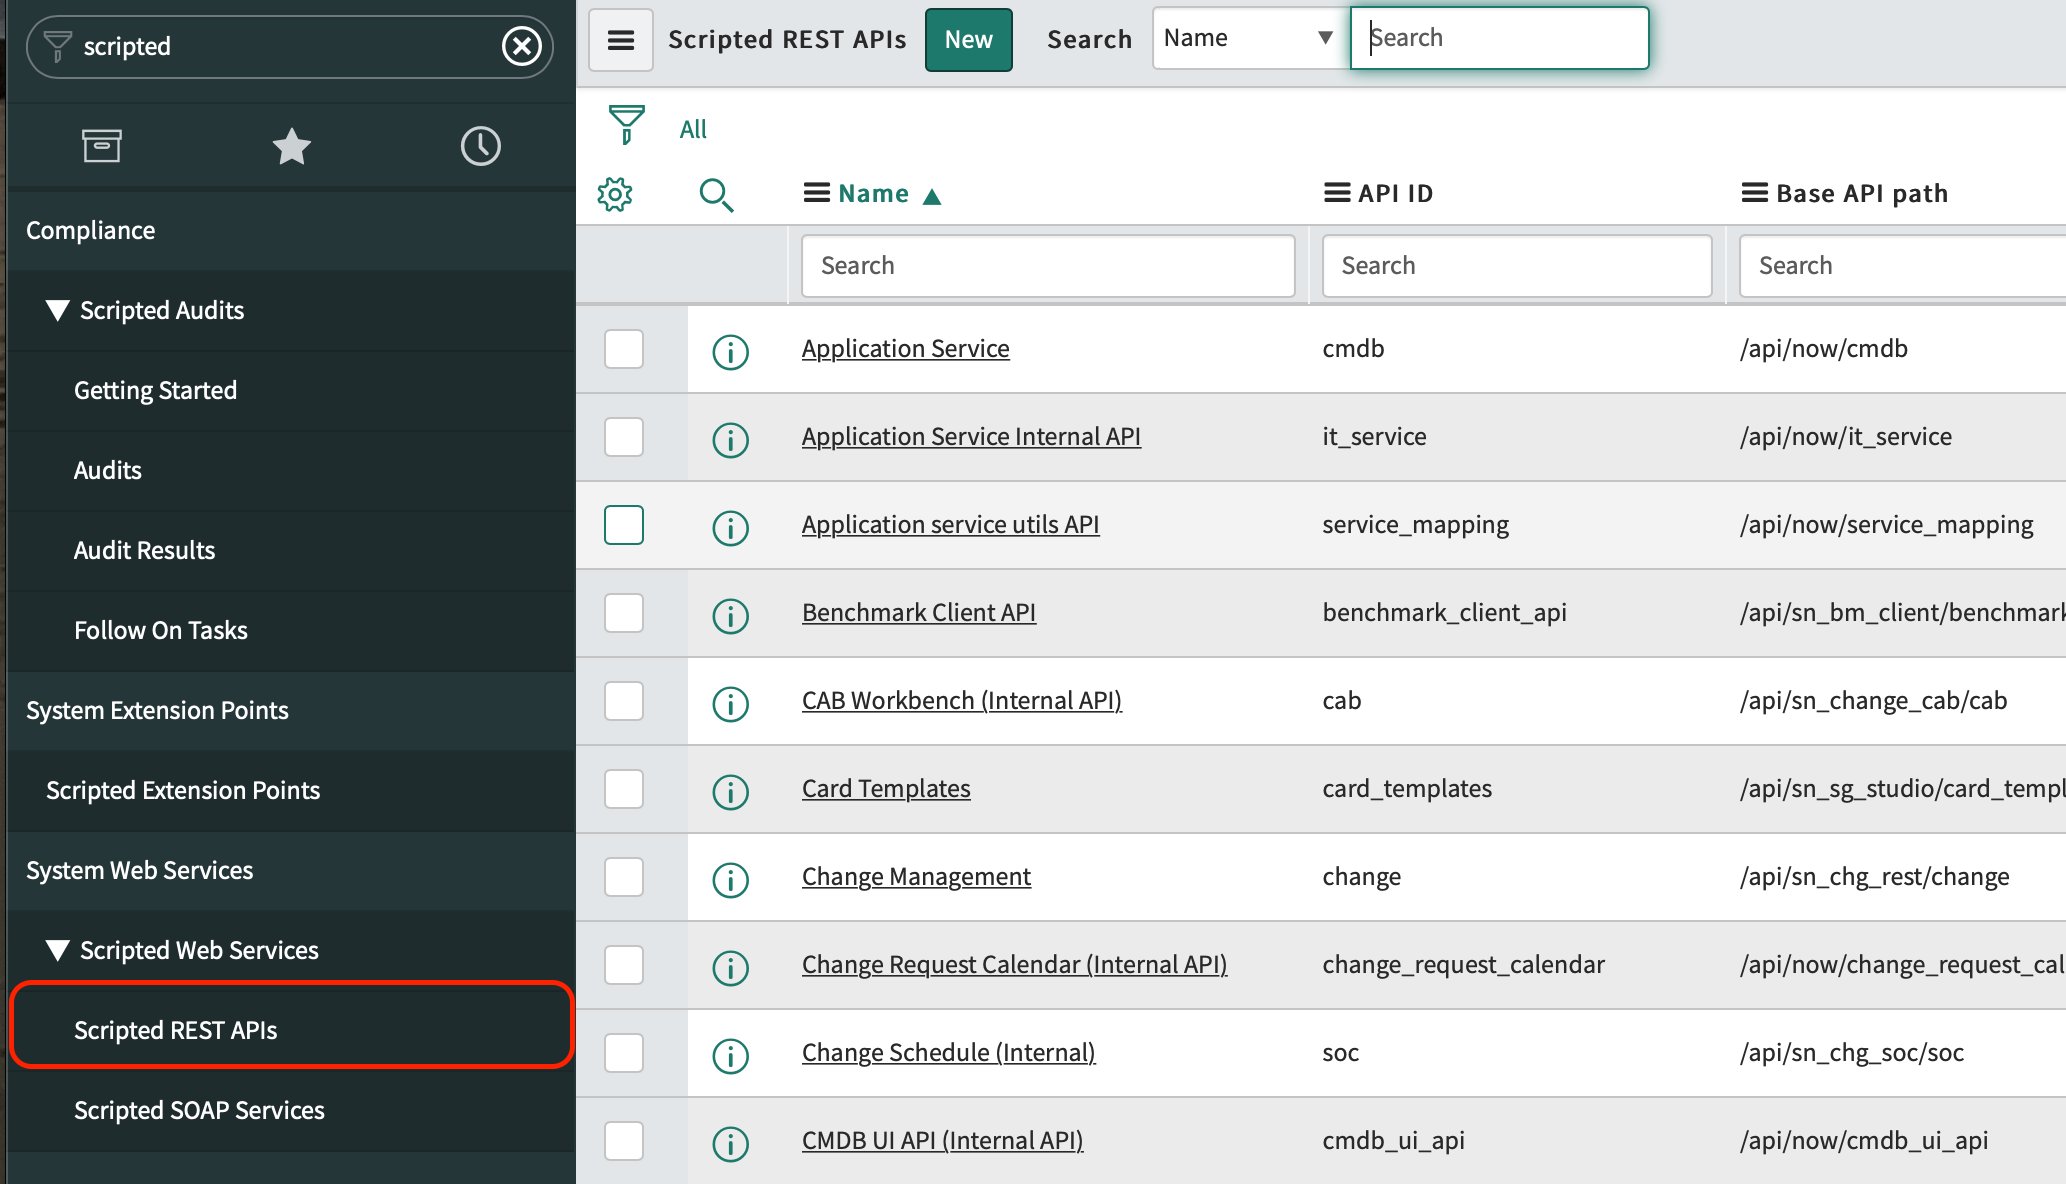Open Scripted Extension Points module
Image resolution: width=2066 pixels, height=1184 pixels.
[183, 790]
